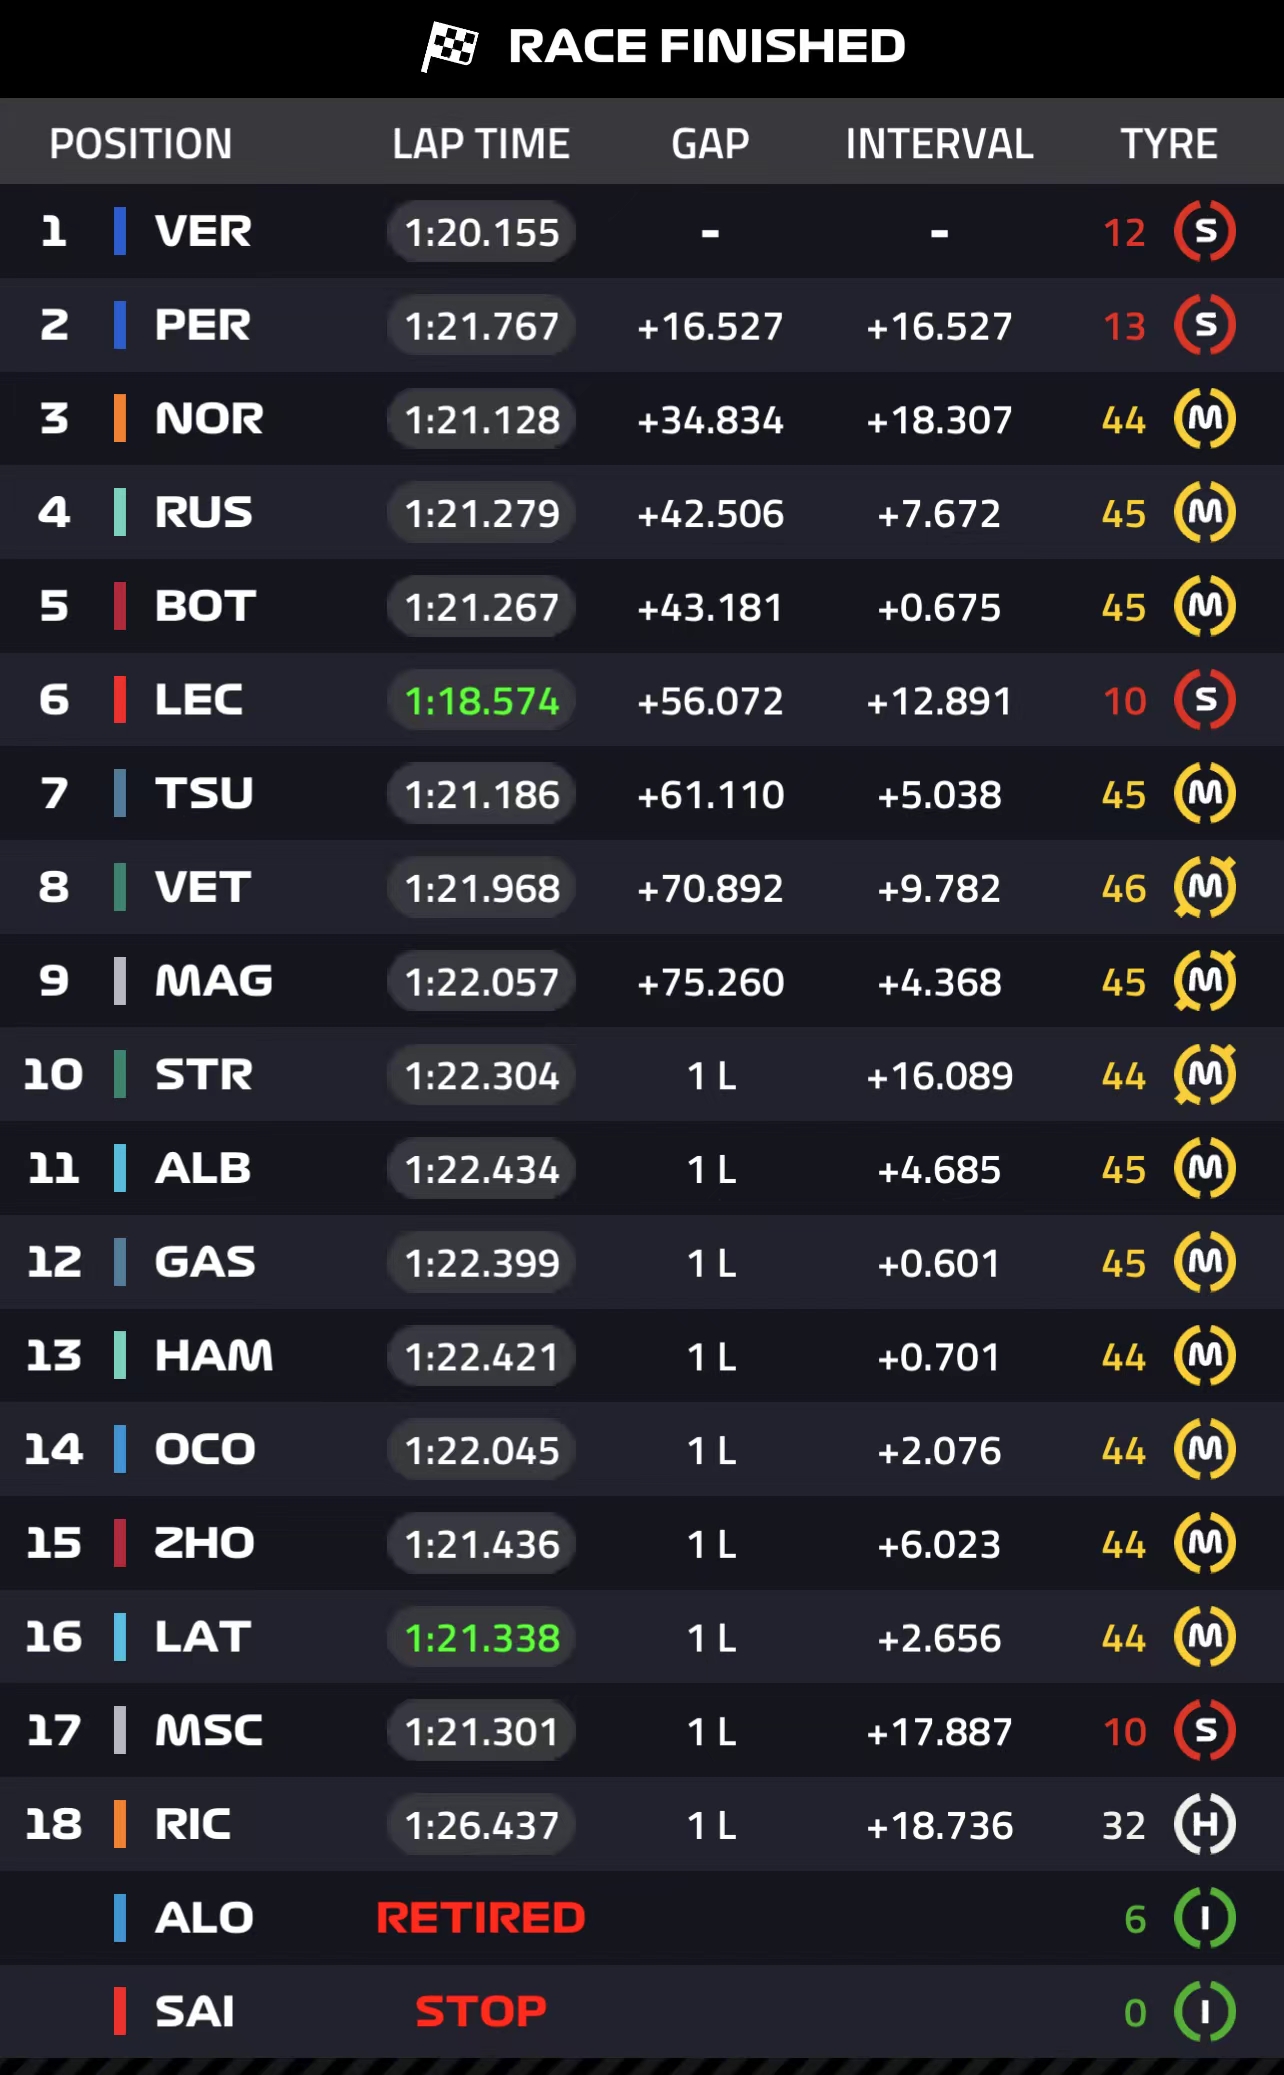Click Vettel's used medium tyre icon
The height and width of the screenshot is (2075, 1284).
[1205, 887]
